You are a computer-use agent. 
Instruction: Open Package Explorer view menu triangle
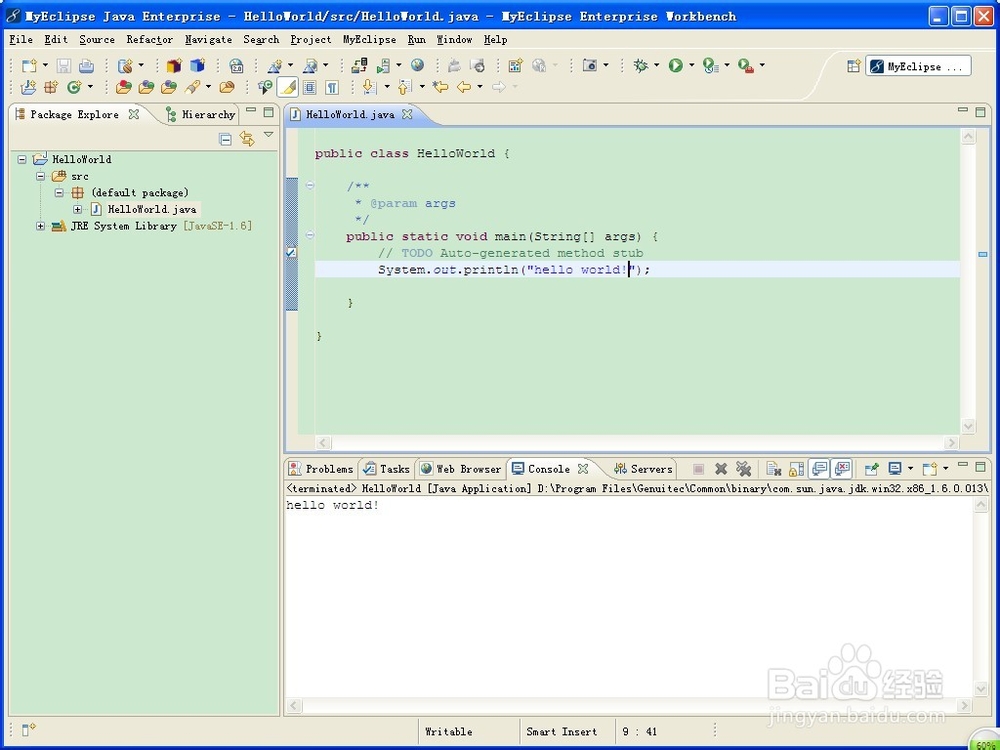point(268,135)
